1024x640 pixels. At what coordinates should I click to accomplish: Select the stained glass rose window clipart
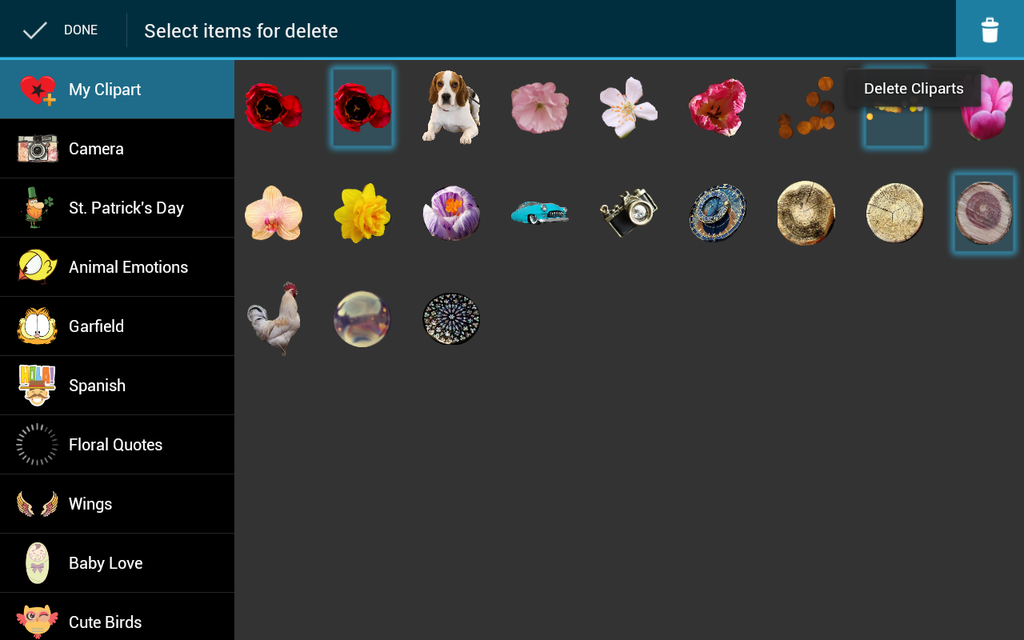click(x=451, y=319)
